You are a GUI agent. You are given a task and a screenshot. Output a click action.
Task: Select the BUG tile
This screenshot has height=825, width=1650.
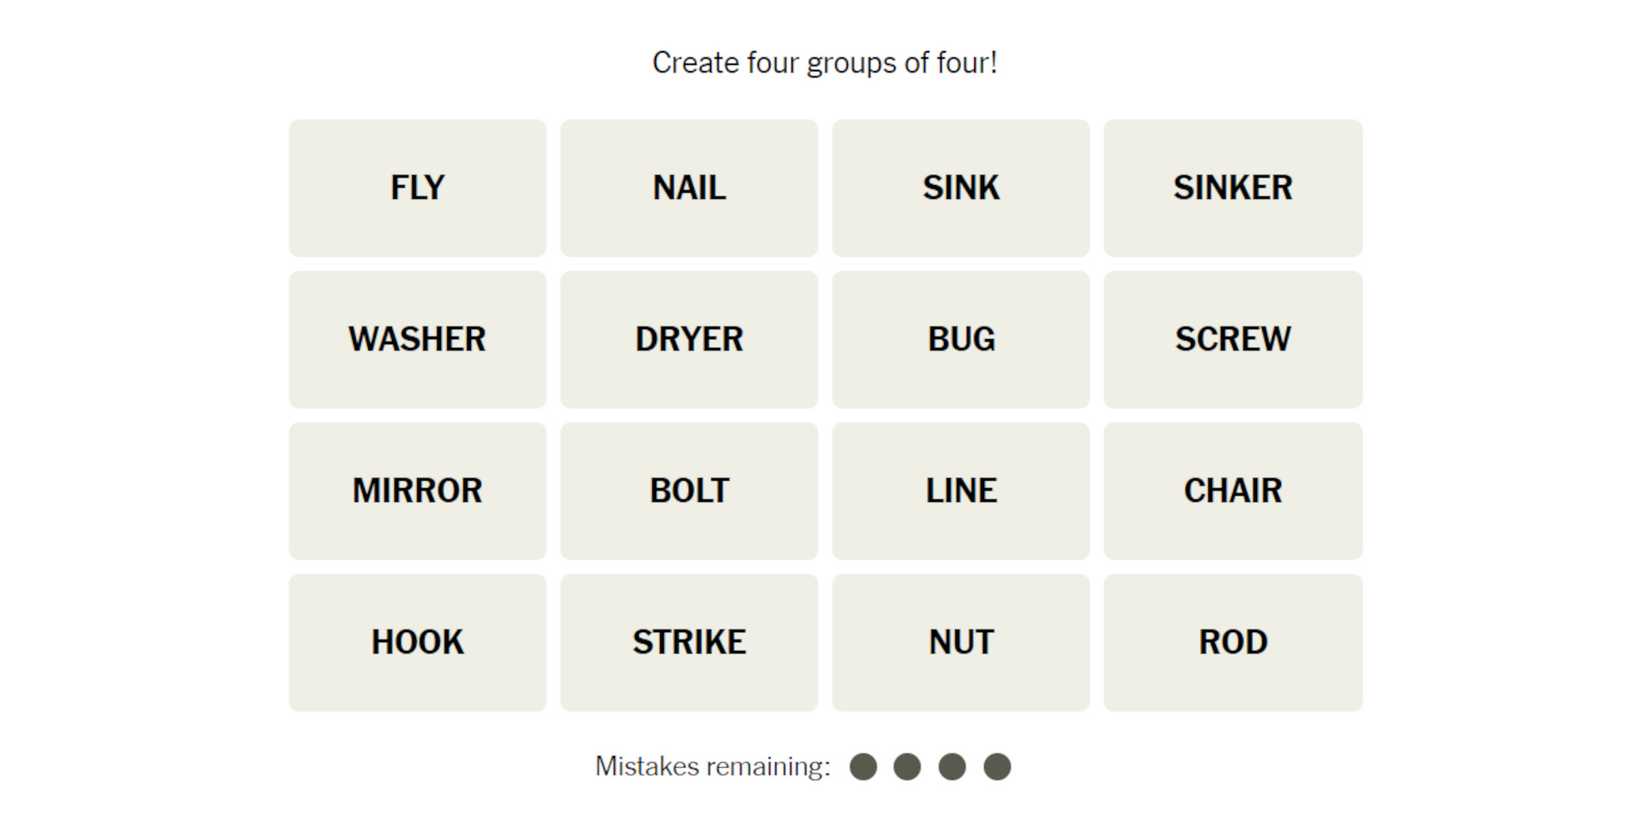click(960, 339)
